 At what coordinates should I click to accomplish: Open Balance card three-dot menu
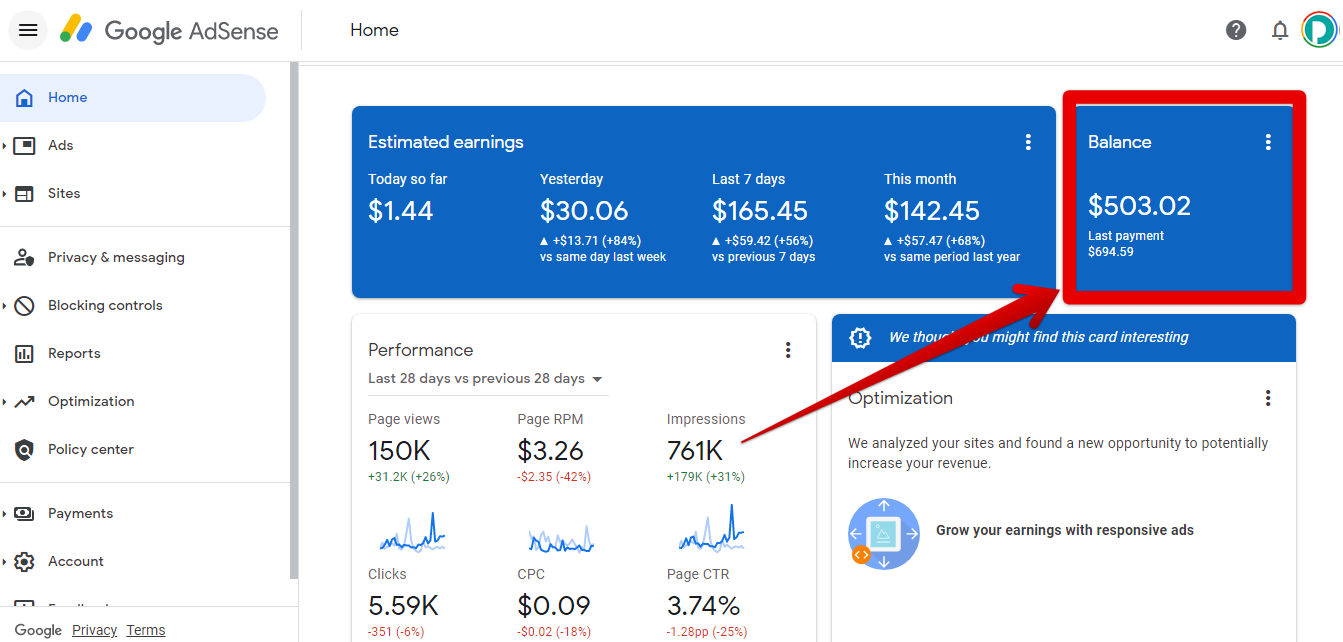point(1268,142)
